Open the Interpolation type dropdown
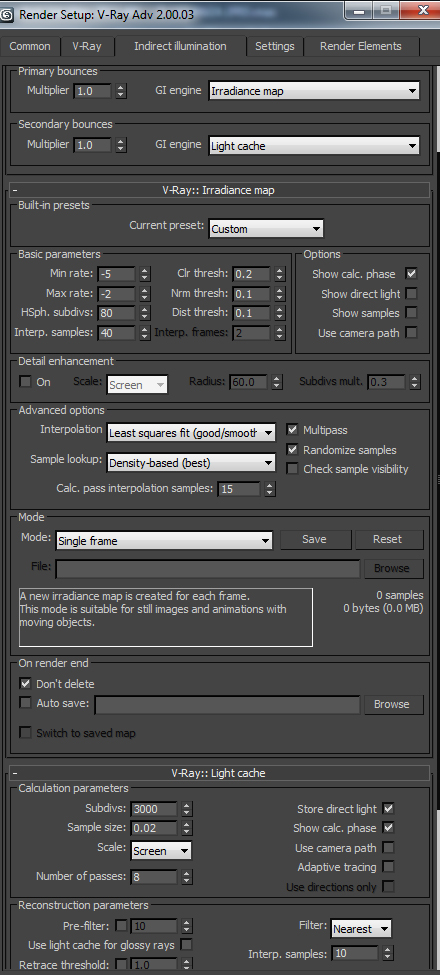 tap(191, 433)
